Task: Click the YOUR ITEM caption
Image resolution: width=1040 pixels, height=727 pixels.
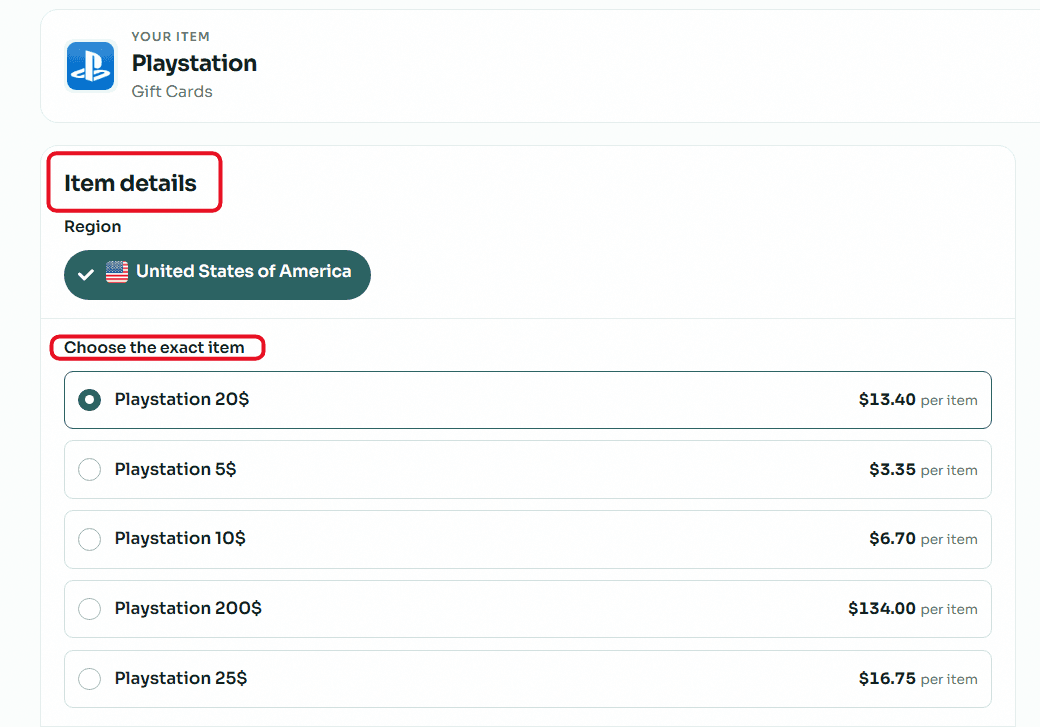Action: pyautogui.click(x=170, y=36)
